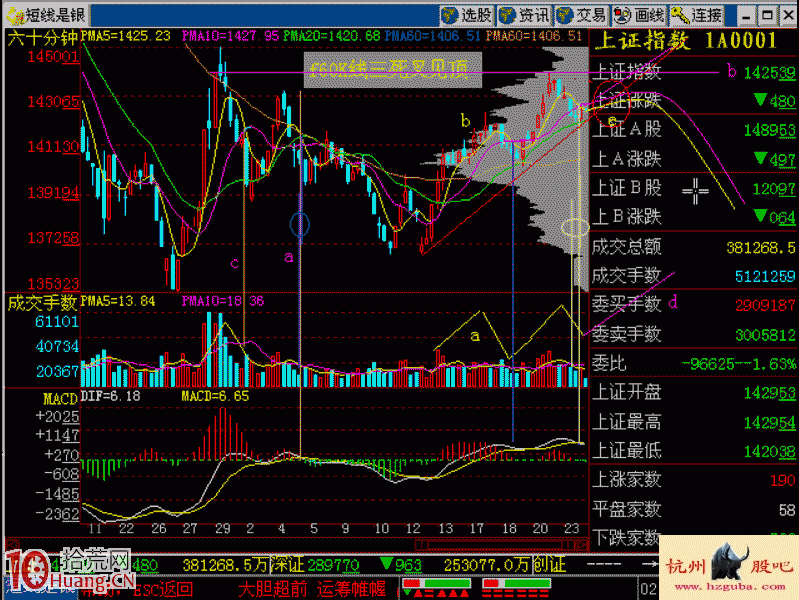799x600 pixels.
Task: Select the green PMA20=1420.68 indicator value
Action: click(332, 36)
